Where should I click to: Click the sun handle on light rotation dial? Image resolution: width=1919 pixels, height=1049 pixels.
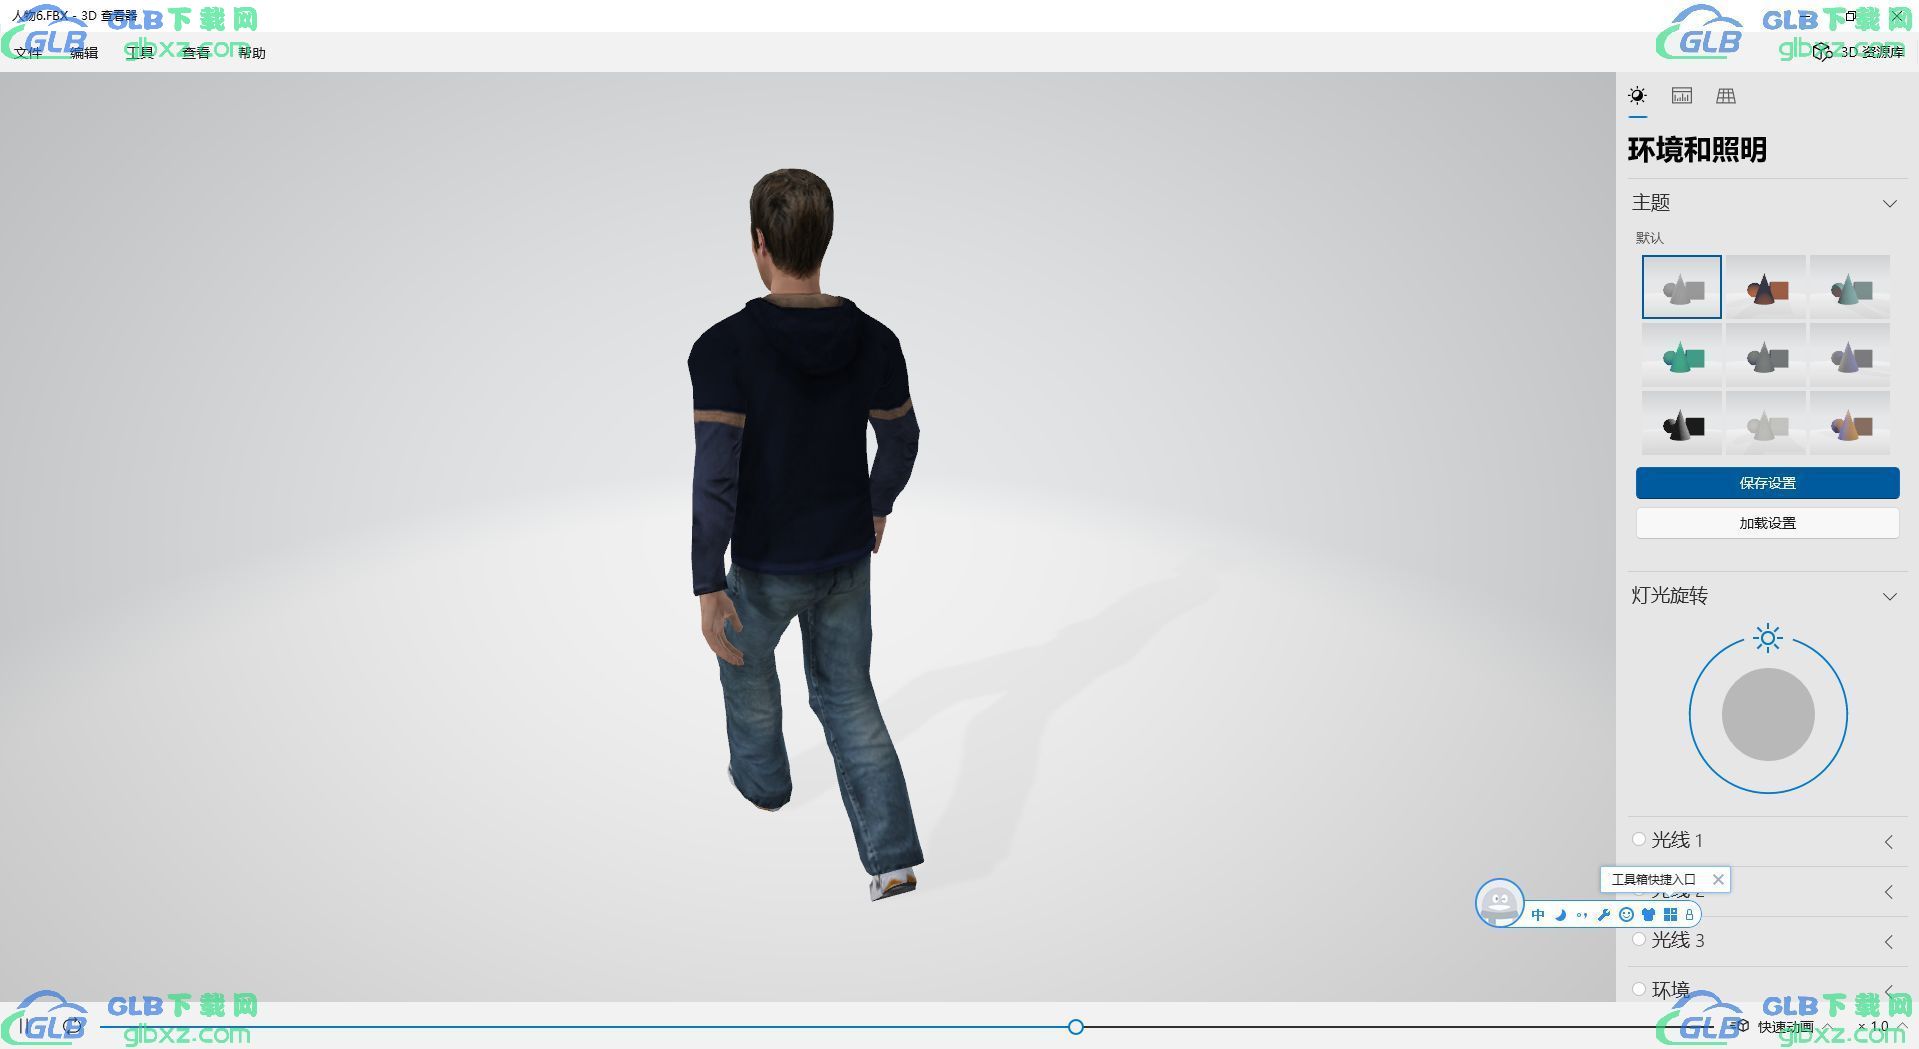coord(1768,638)
